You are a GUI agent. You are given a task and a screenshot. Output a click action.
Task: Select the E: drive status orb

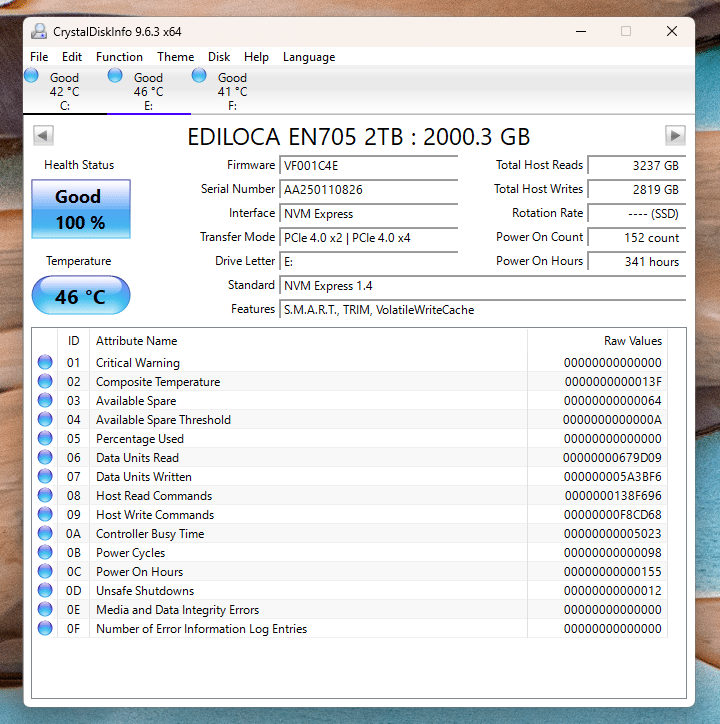pyautogui.click(x=115, y=75)
